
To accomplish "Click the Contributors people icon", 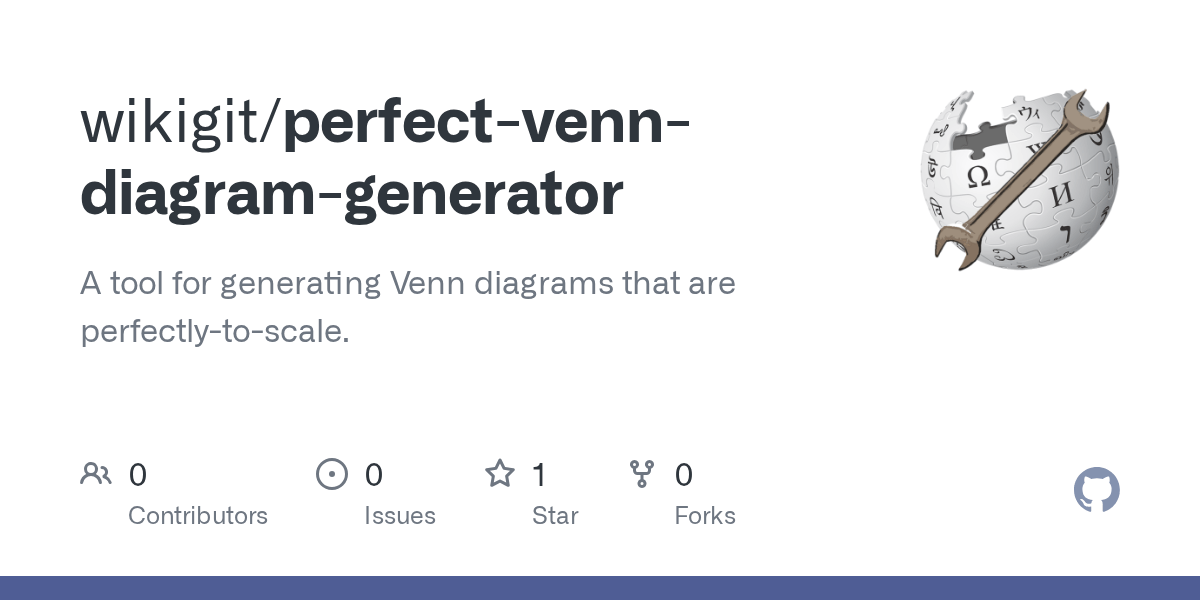I will pos(96,474).
